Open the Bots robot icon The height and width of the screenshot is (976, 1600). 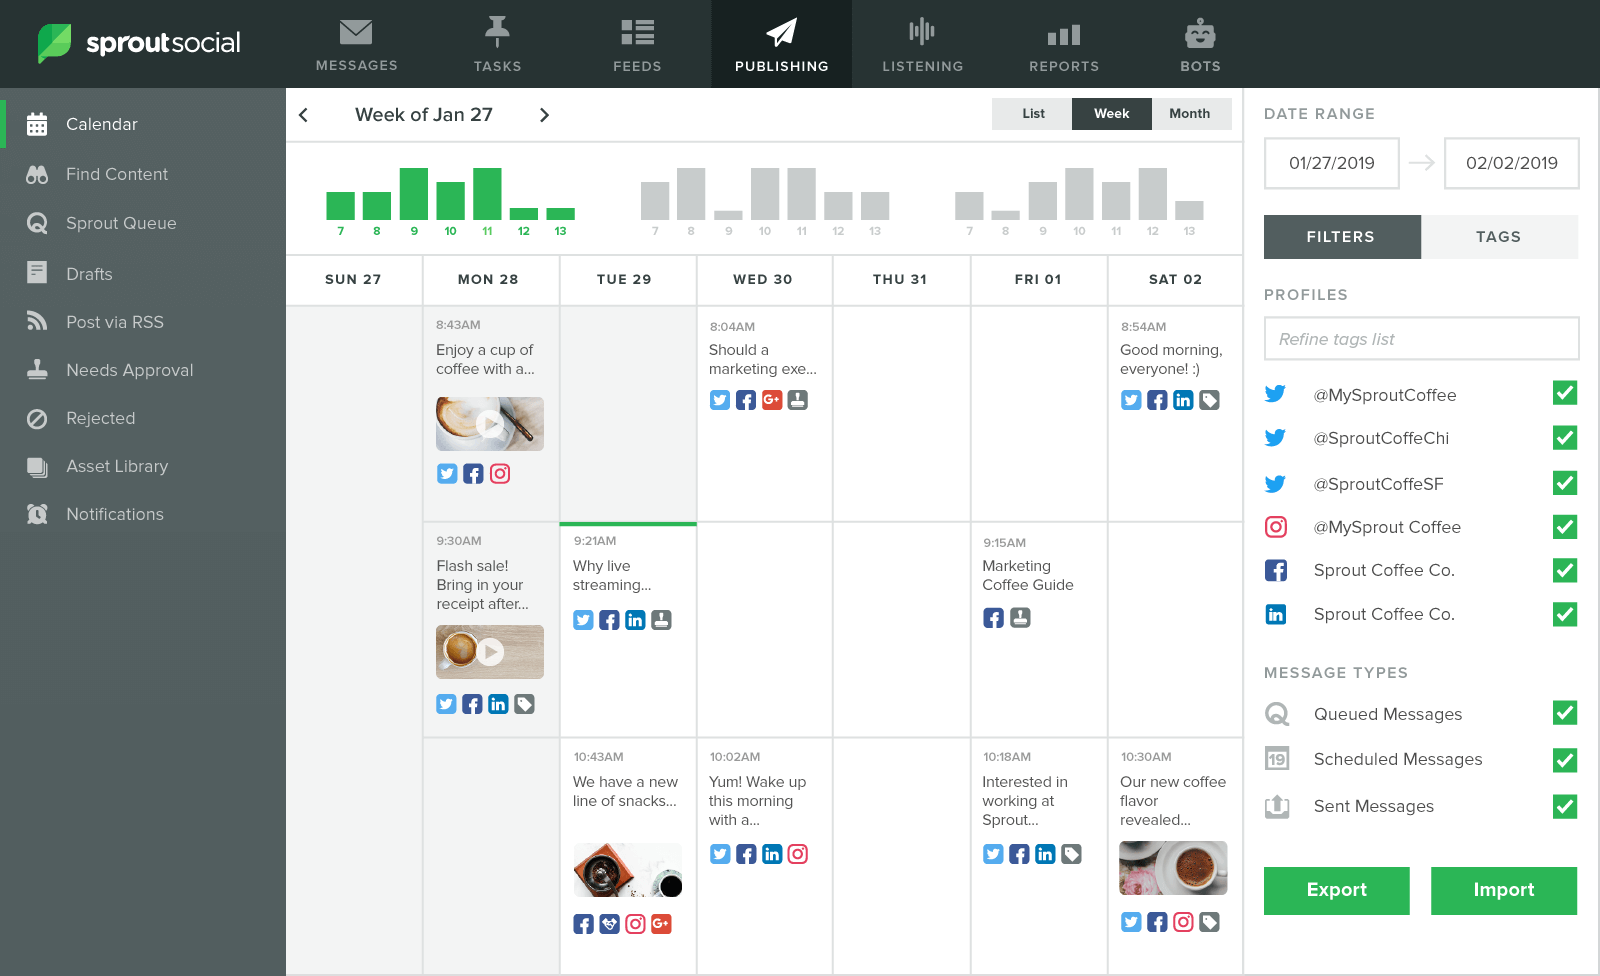(1200, 34)
